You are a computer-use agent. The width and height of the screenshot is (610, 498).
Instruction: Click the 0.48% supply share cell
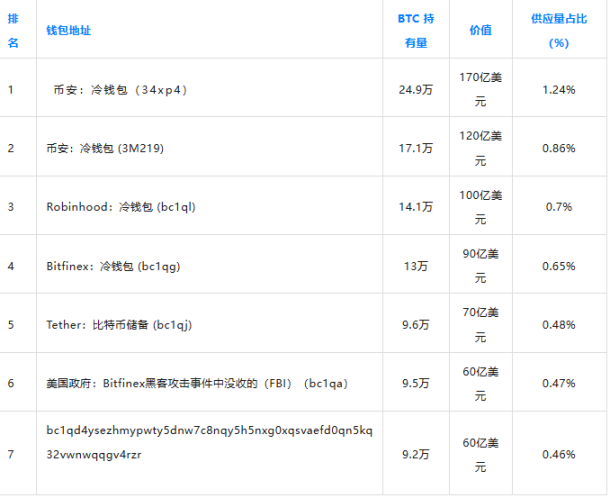pos(558,325)
